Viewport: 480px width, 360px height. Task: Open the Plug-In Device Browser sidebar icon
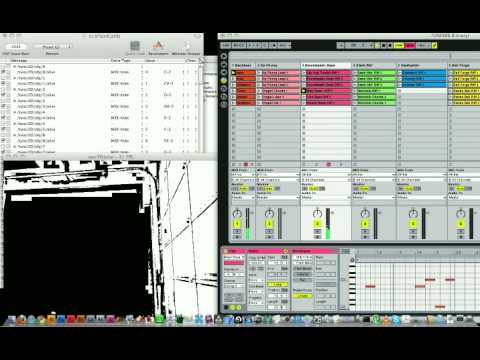(x=224, y=73)
